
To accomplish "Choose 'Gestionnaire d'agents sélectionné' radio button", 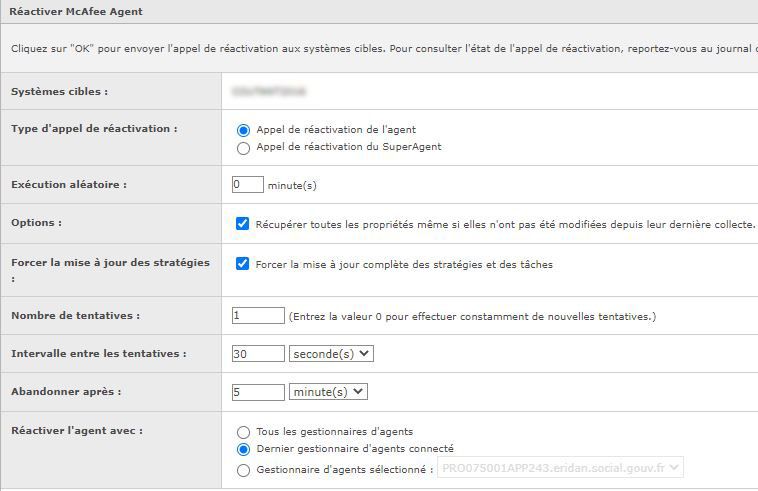I will pos(243,470).
